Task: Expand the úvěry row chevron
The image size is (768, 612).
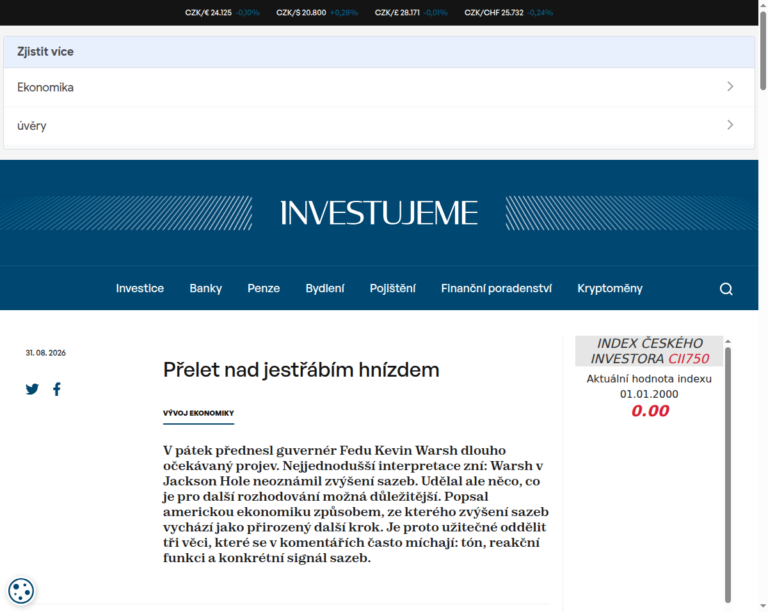Action: point(730,125)
